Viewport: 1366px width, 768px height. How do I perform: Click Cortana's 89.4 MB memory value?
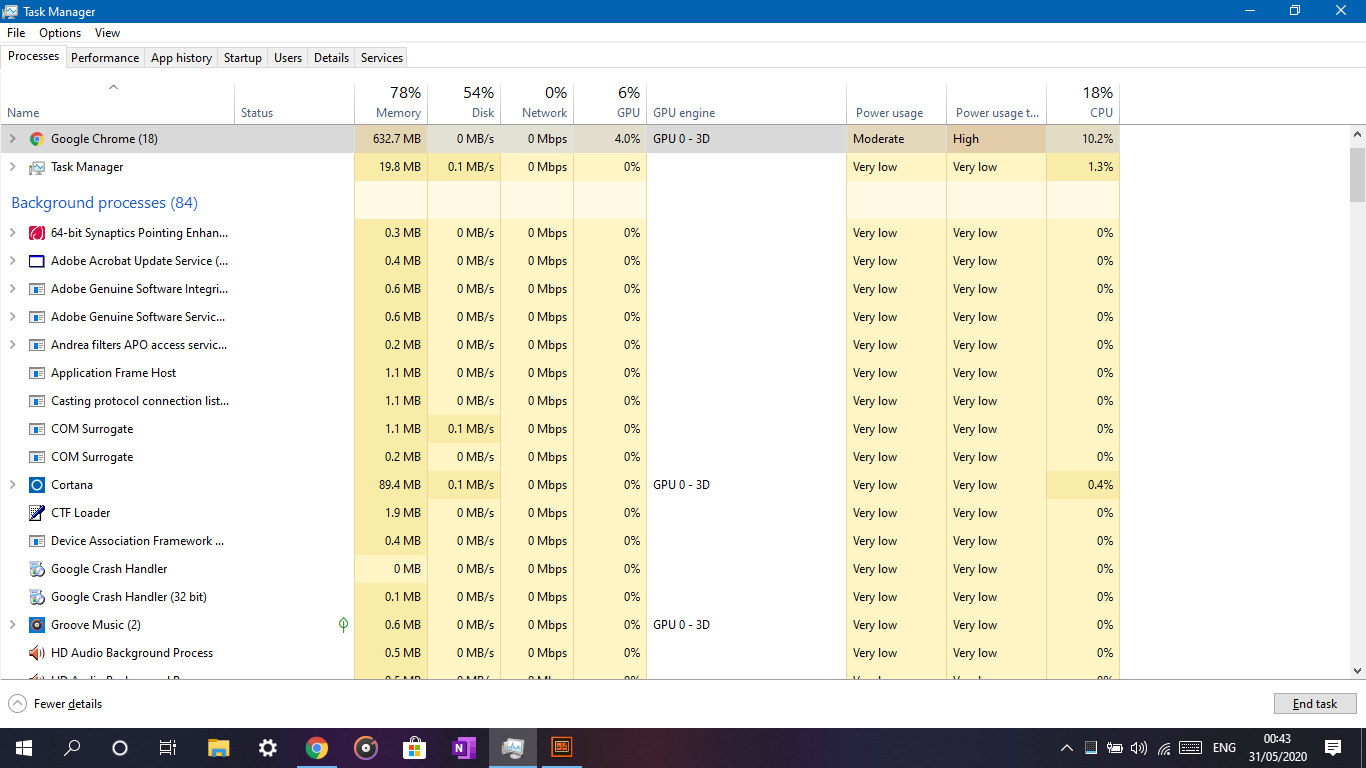coord(400,485)
